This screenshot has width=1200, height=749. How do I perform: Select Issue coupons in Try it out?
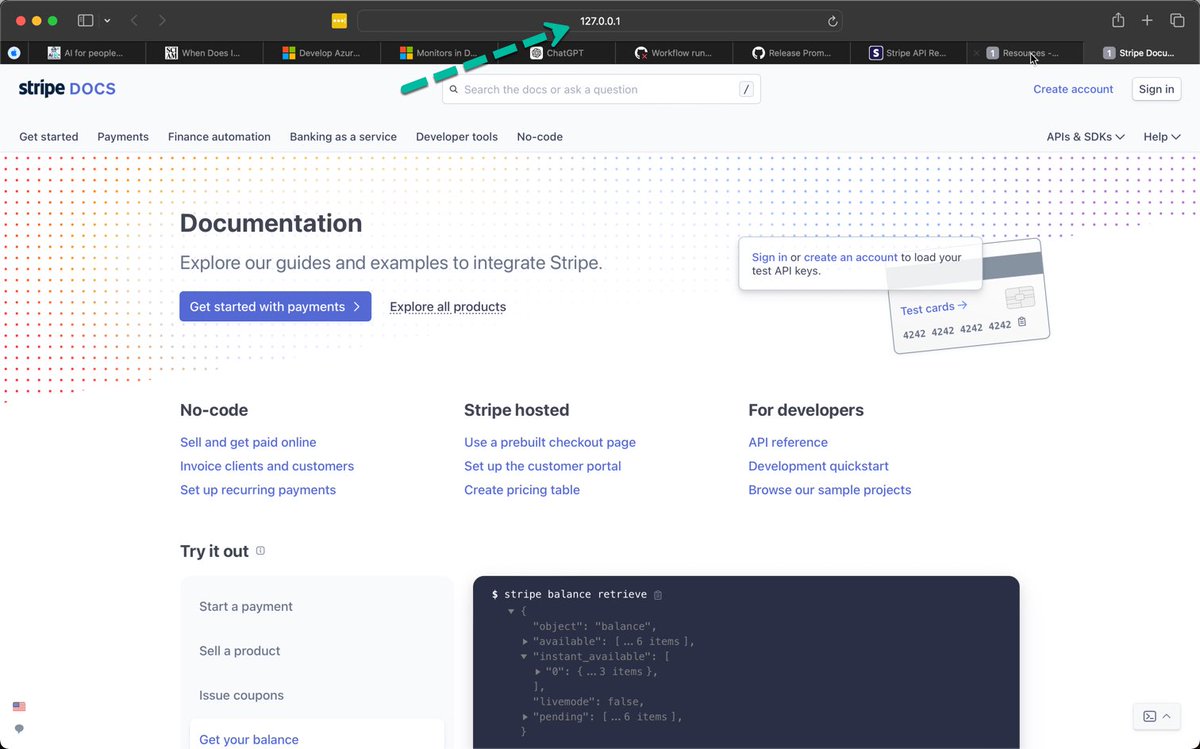(241, 695)
